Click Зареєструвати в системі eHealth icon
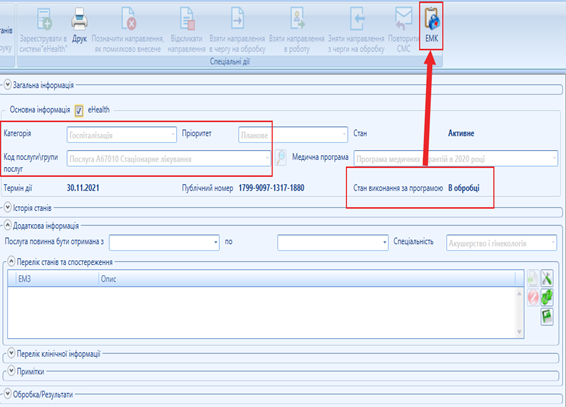566x407 pixels. tap(44, 19)
